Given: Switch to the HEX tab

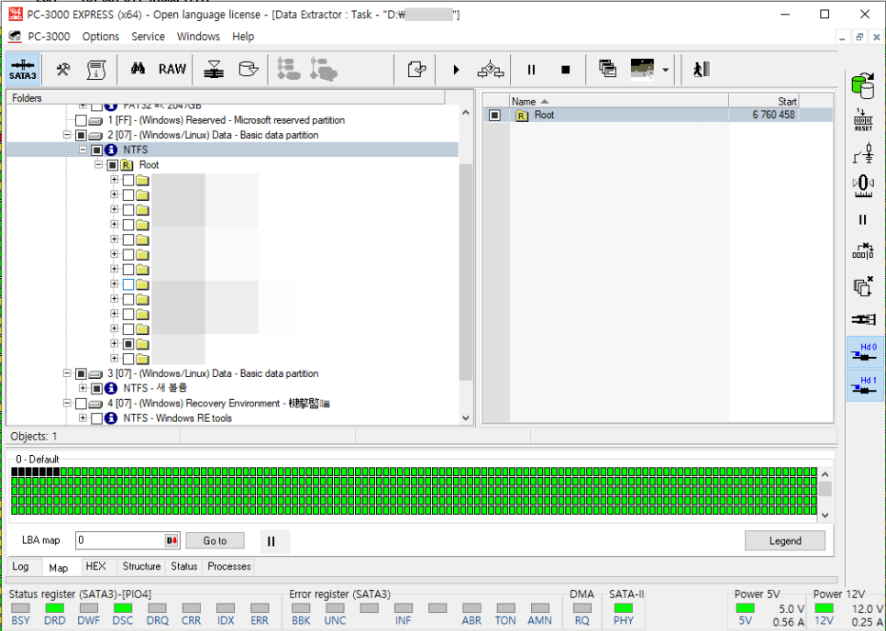Looking at the screenshot, I should [95, 566].
